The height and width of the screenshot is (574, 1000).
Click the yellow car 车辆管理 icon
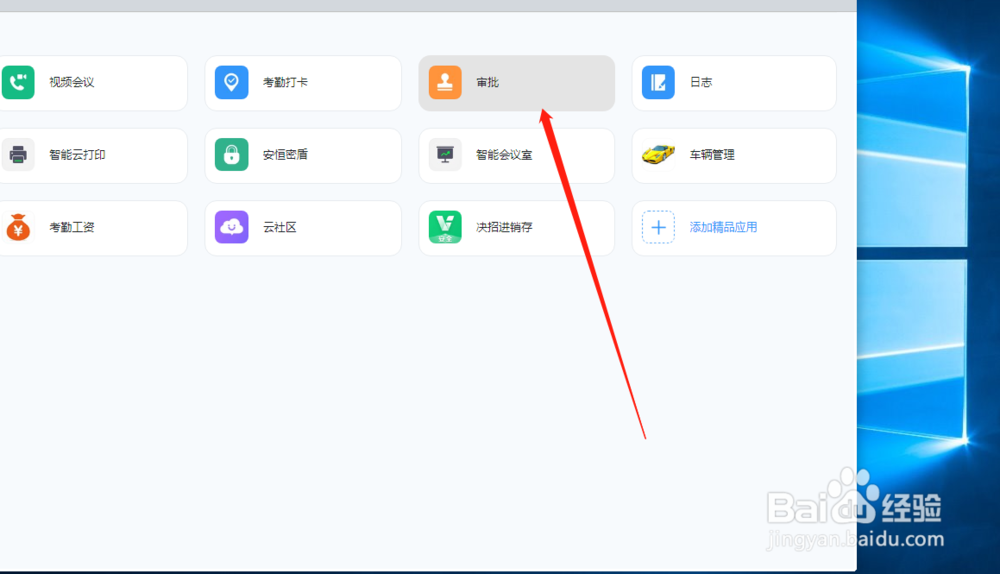pyautogui.click(x=658, y=154)
